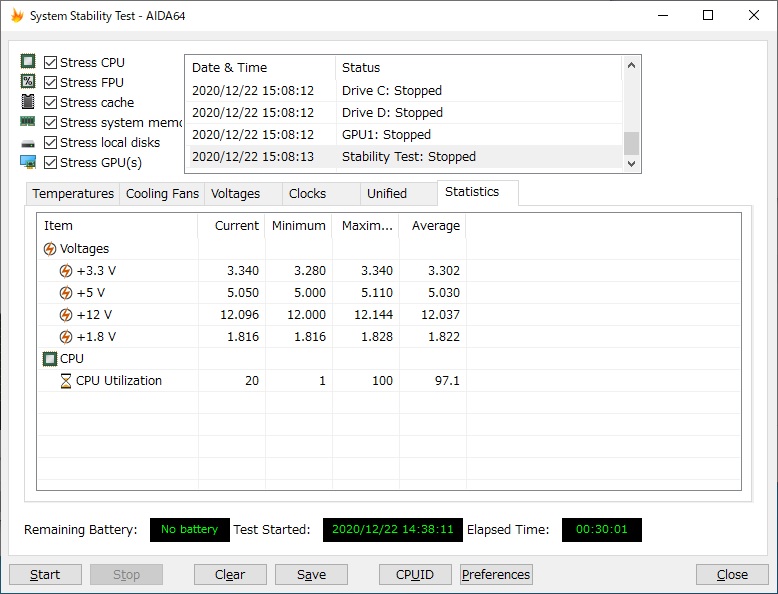Click the memory stick icon beside Stress system memory
Image resolution: width=778 pixels, height=594 pixels.
tap(28, 122)
